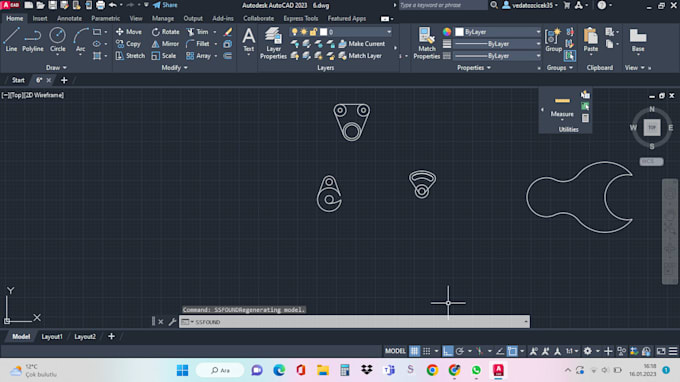
Task: Click the Scale tool
Action: [x=164, y=56]
